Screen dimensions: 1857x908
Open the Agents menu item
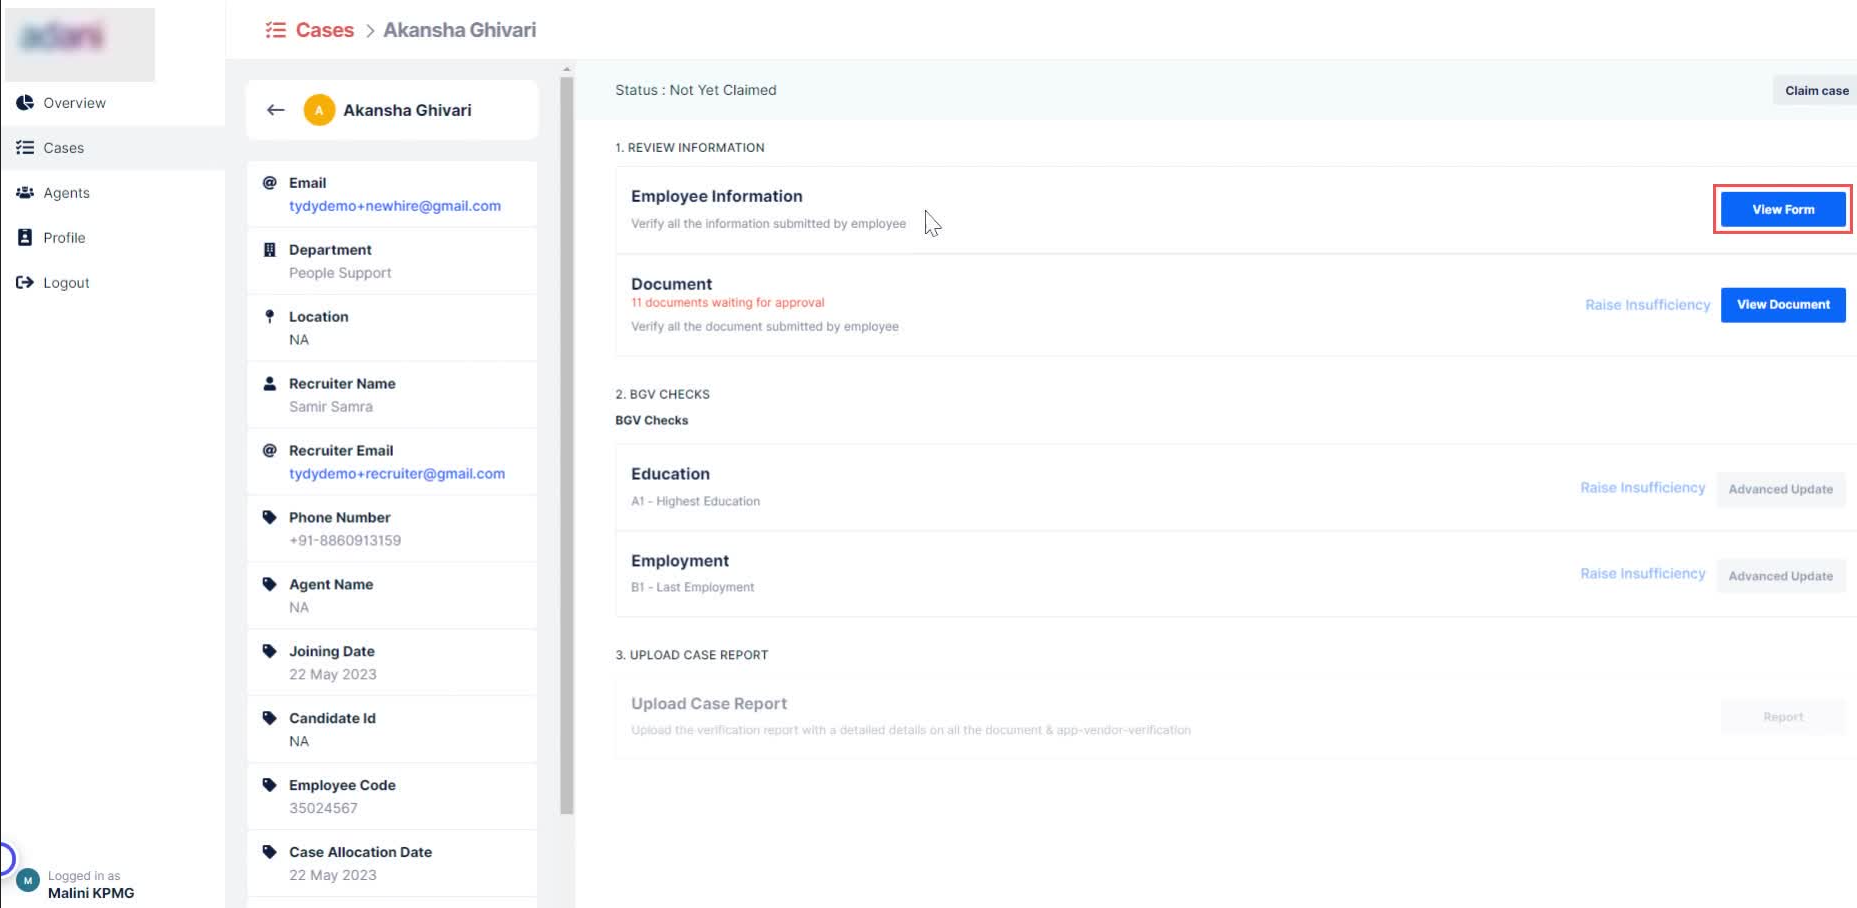tap(113, 193)
